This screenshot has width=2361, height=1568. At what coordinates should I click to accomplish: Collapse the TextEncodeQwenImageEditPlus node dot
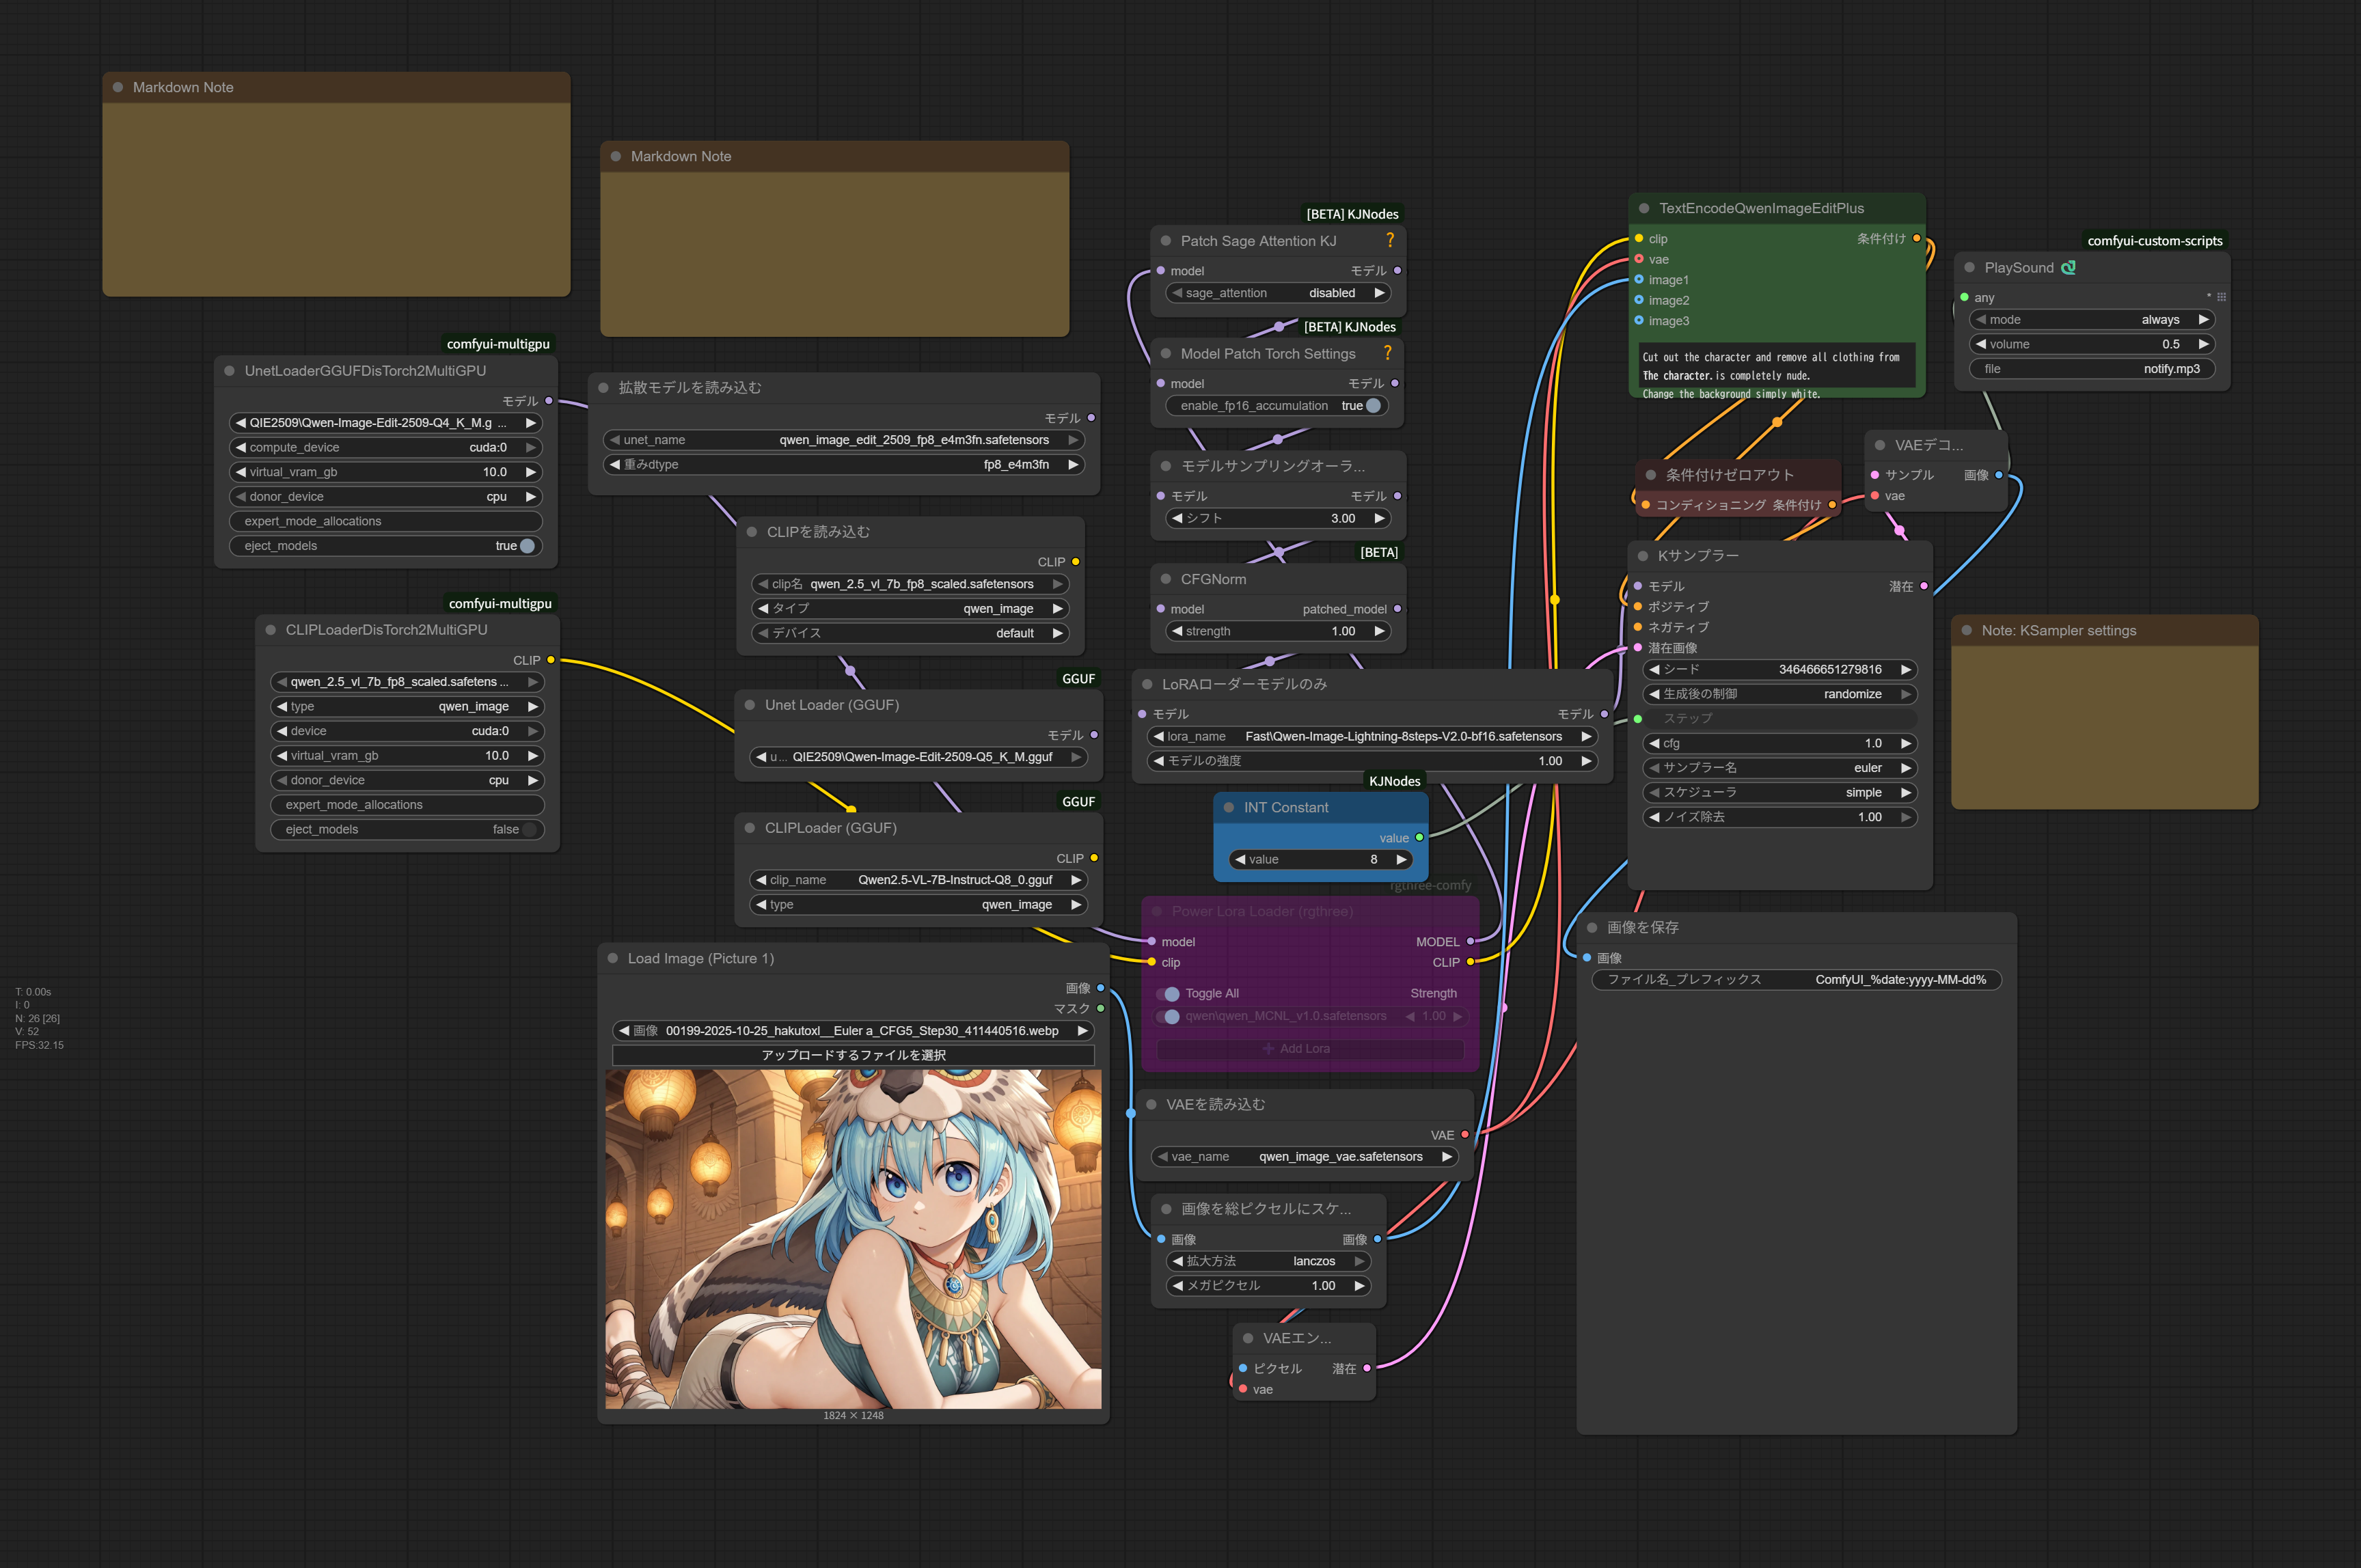coord(1644,208)
